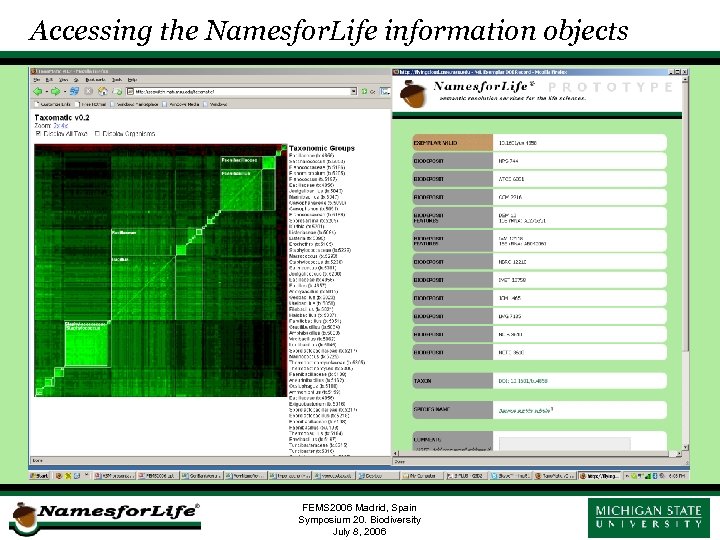The width and height of the screenshot is (720, 540).
Task: Click the system tray clock
Action: [679, 476]
